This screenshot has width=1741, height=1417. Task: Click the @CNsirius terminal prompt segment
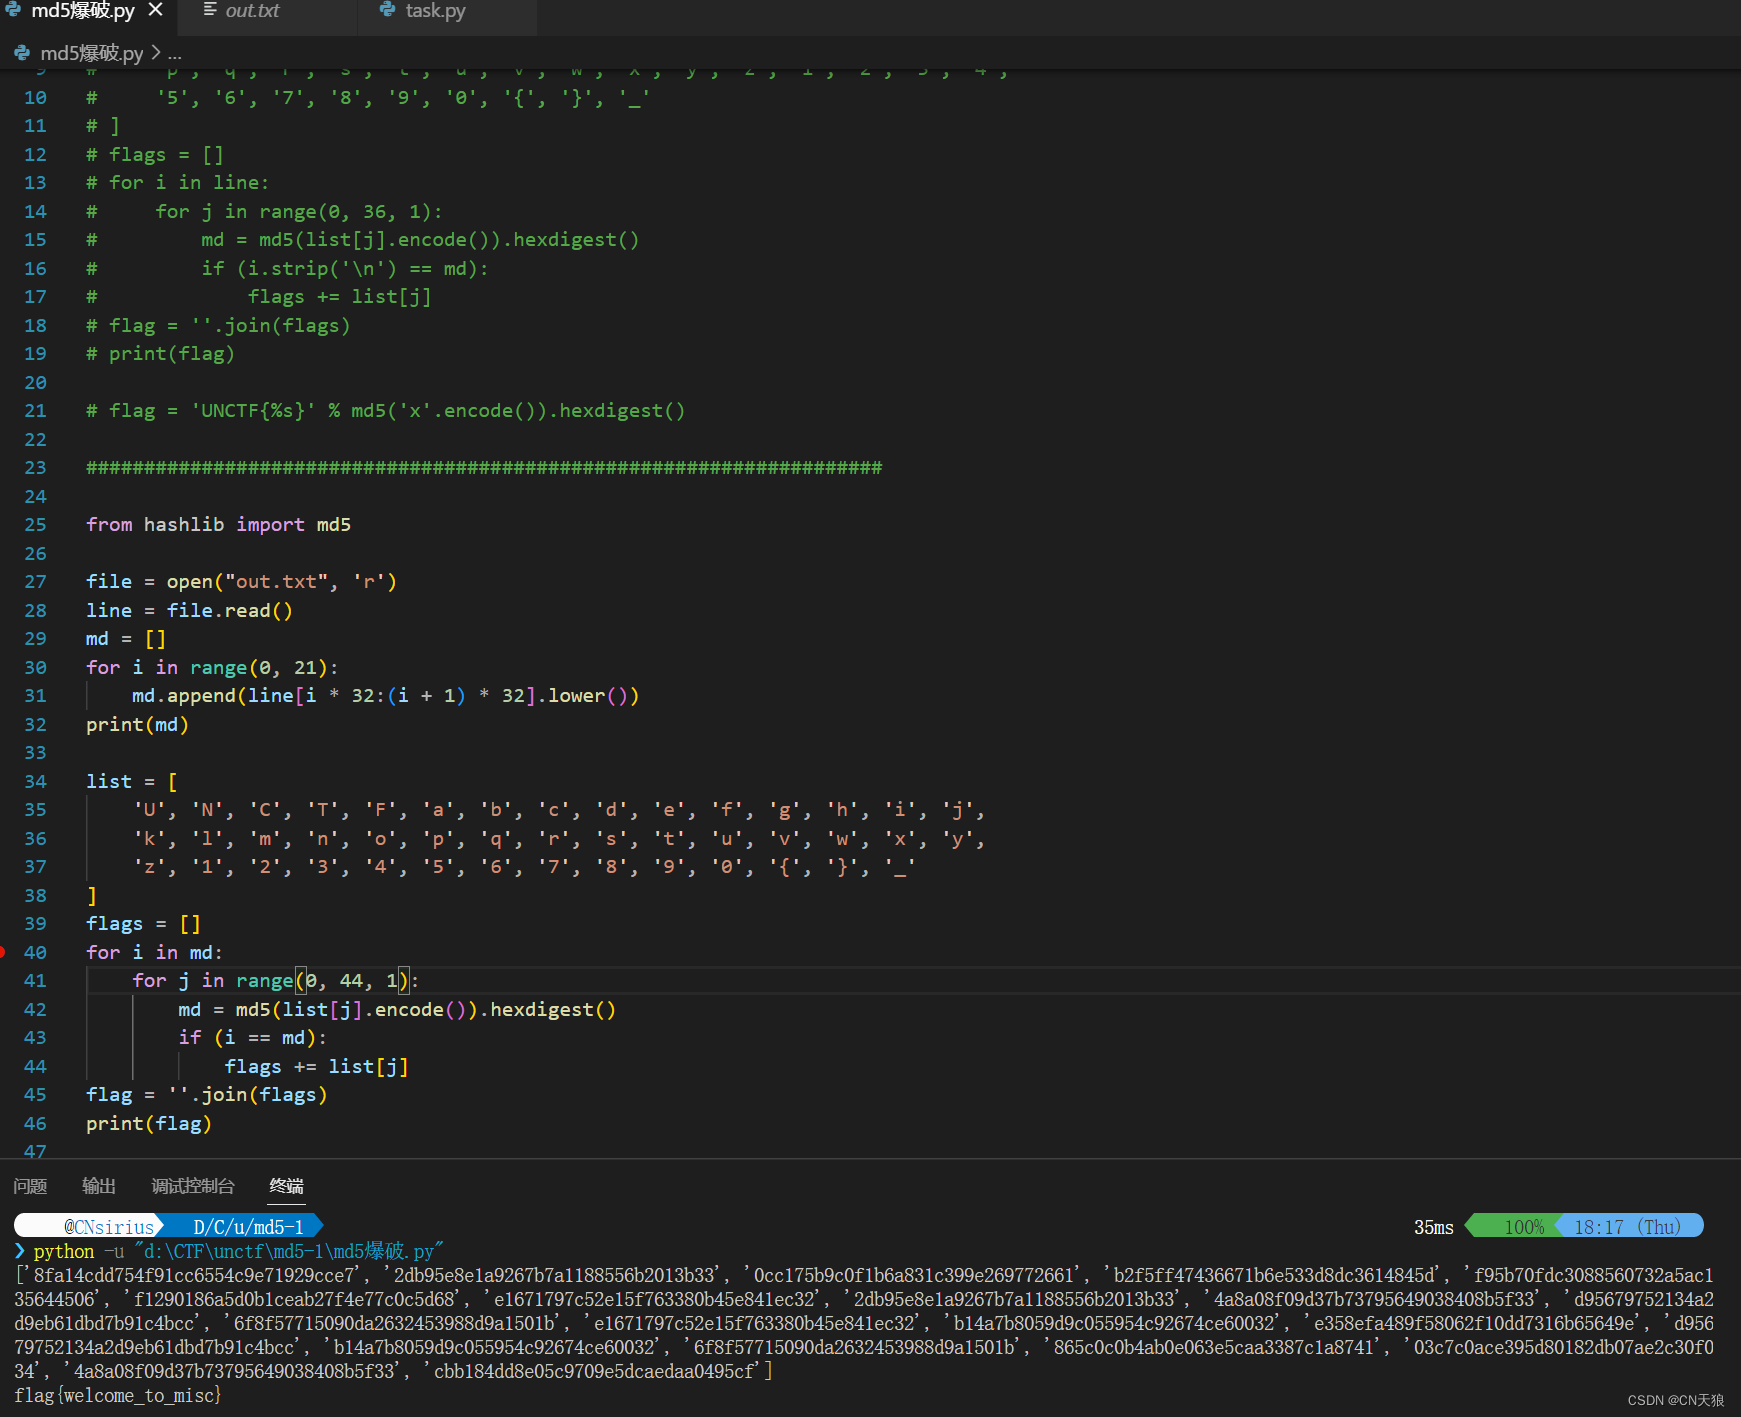(108, 1227)
